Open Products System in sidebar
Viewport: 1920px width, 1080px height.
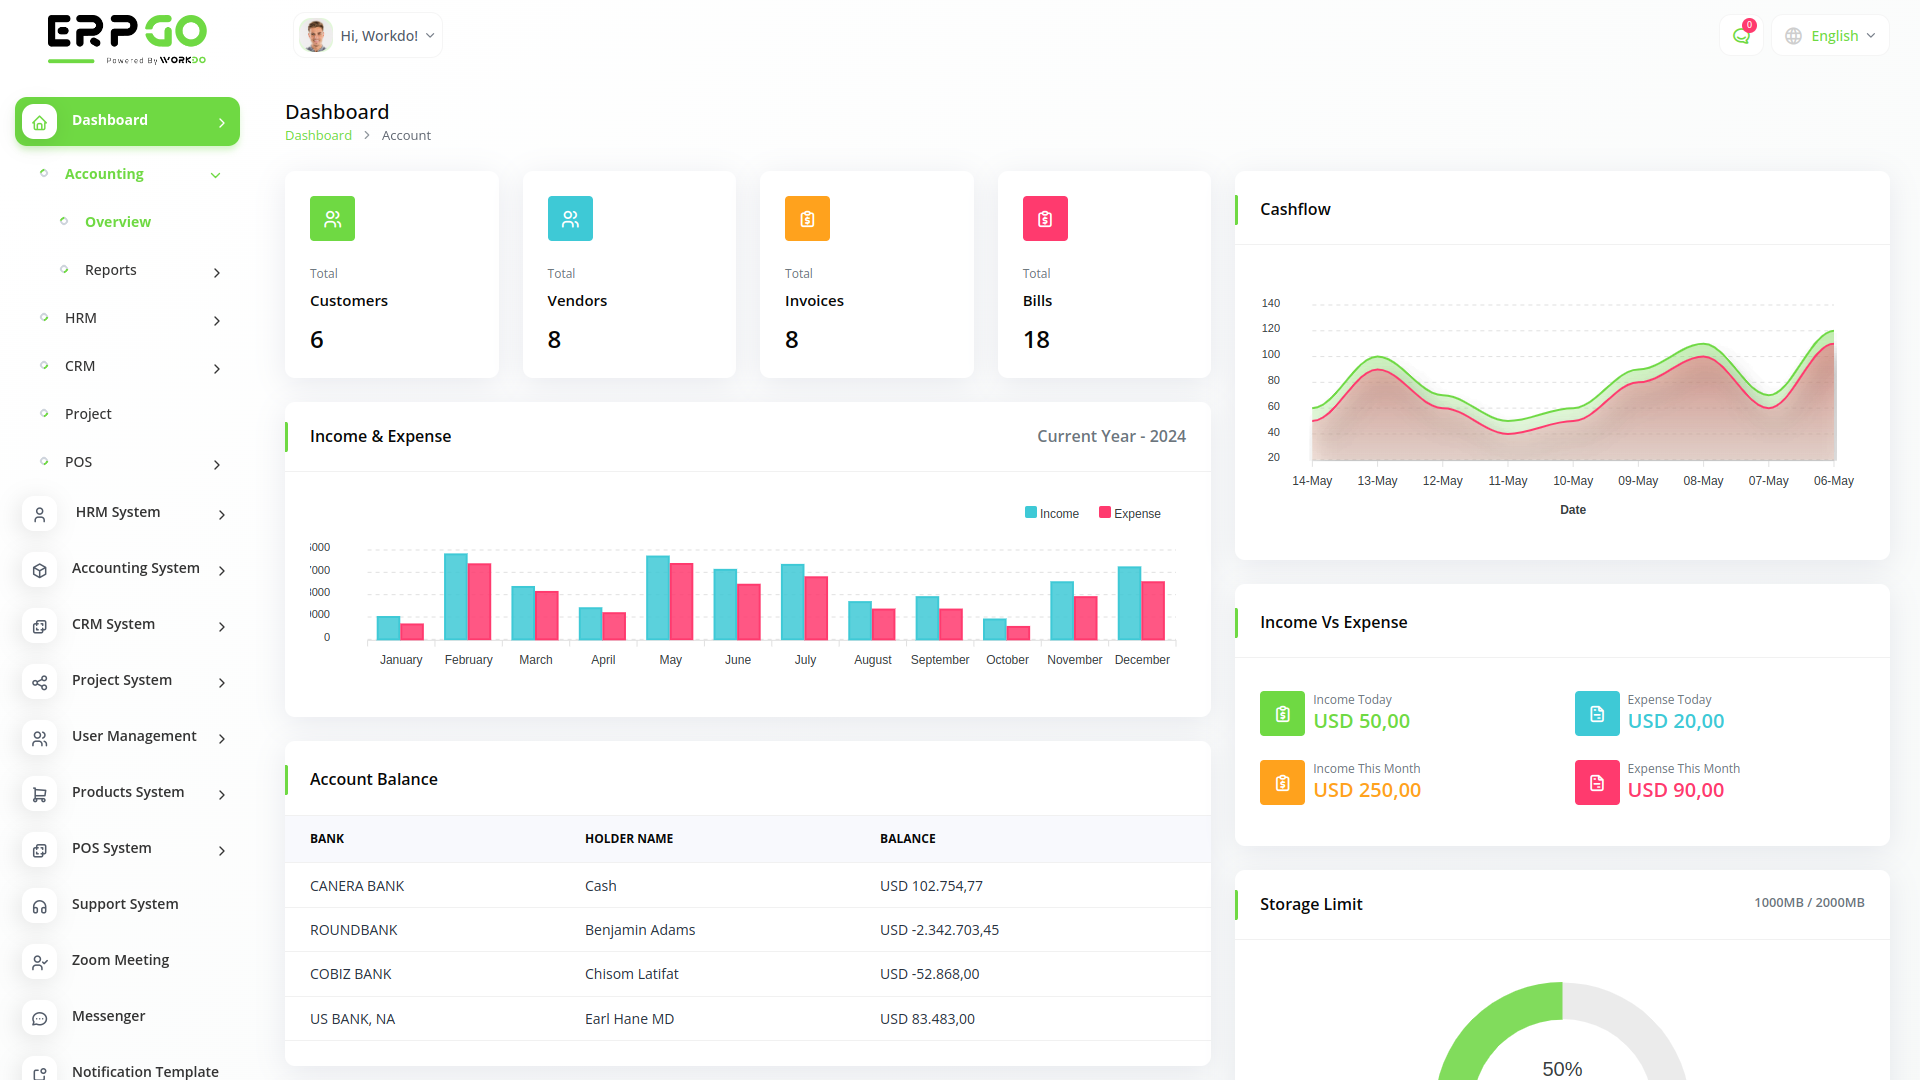coord(128,793)
